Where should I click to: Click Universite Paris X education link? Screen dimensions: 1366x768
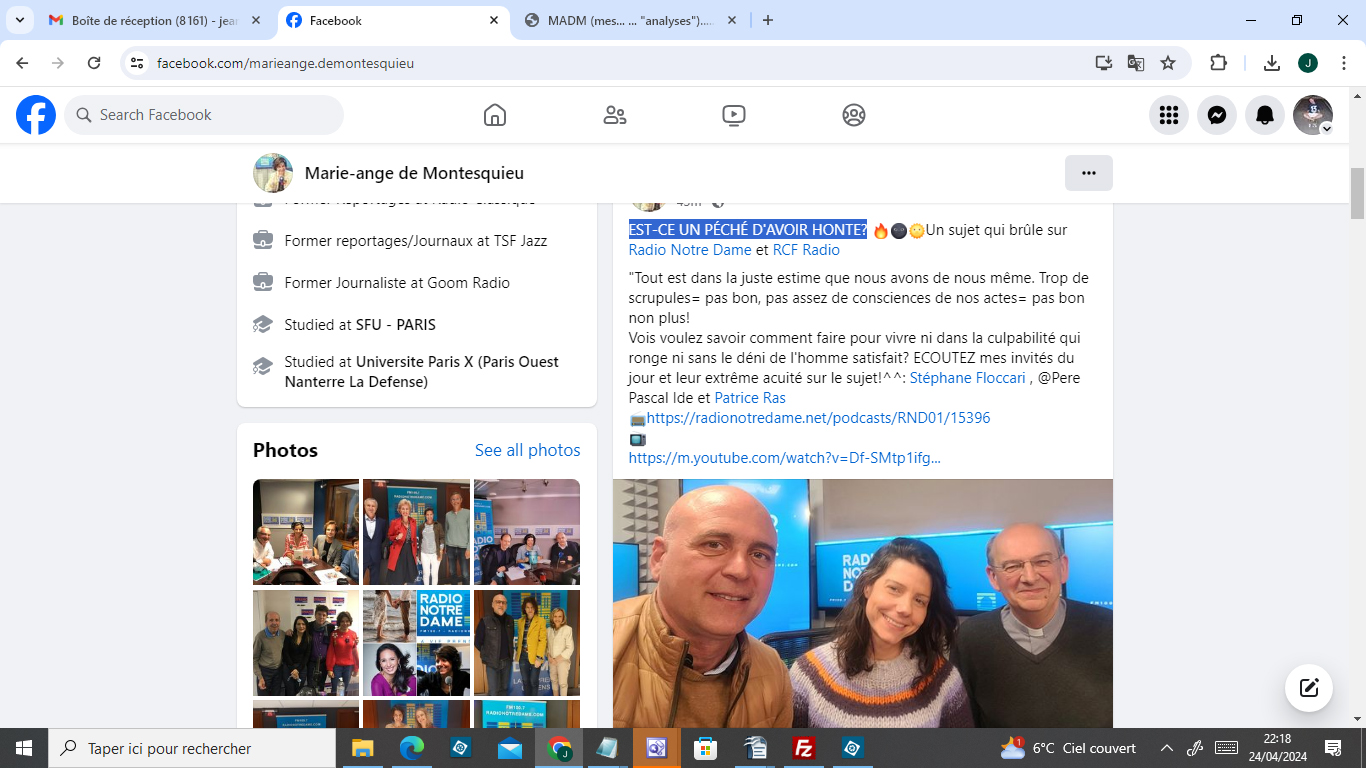coord(421,372)
